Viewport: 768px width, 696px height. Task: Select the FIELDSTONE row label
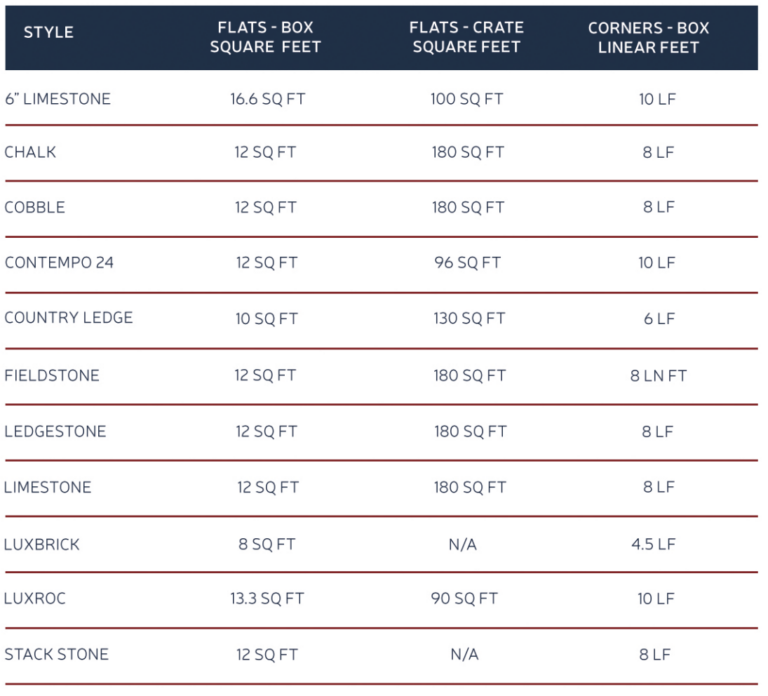pos(52,376)
